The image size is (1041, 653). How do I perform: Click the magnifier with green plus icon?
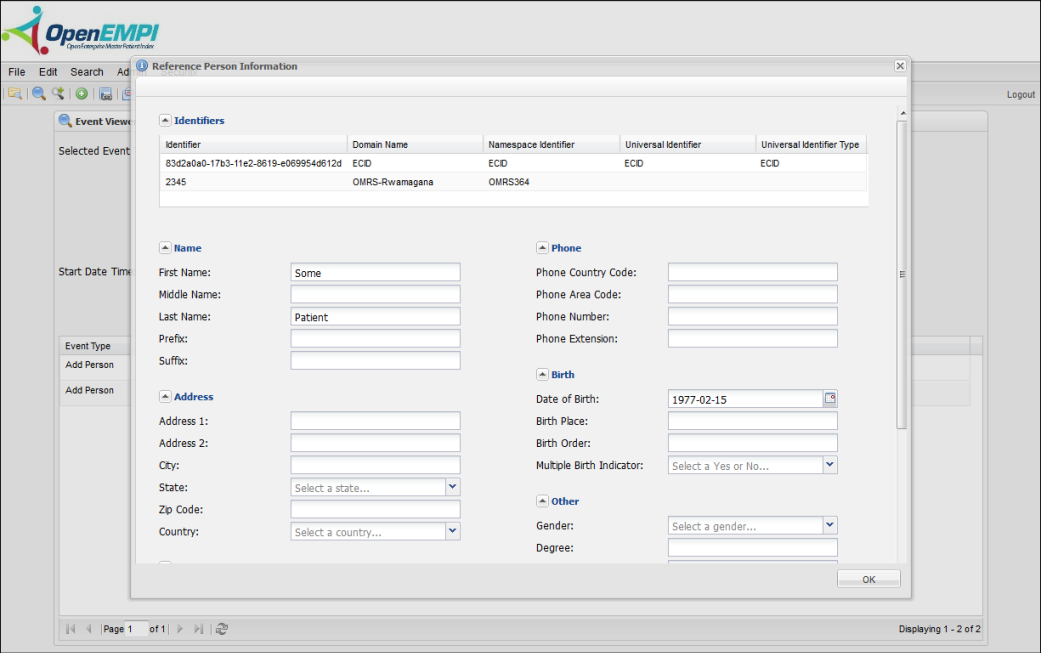[58, 94]
